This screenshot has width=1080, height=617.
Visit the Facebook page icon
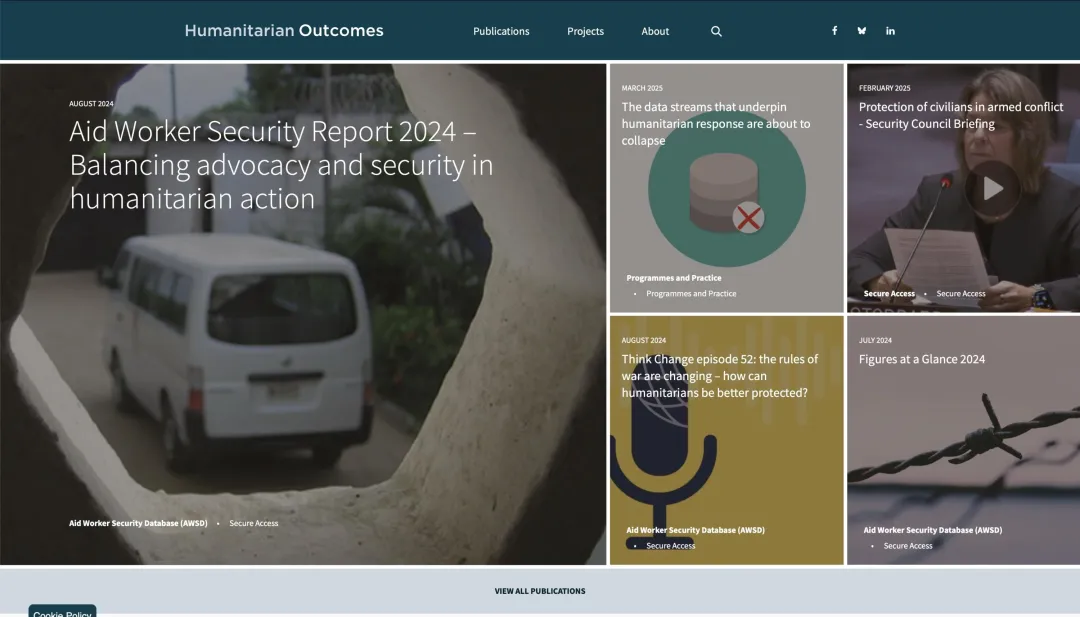[x=835, y=31]
